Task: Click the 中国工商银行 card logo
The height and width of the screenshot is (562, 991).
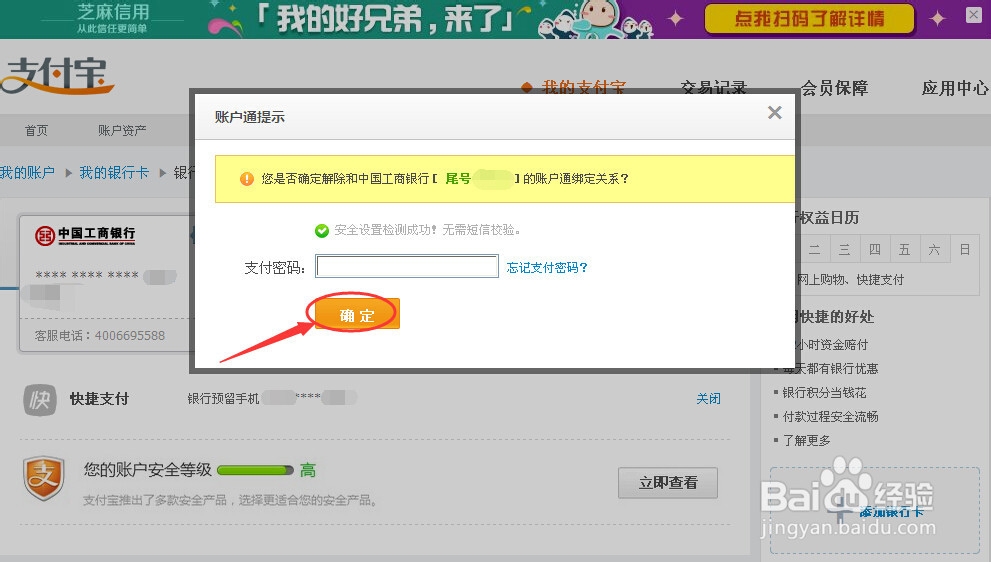Action: [x=85, y=235]
